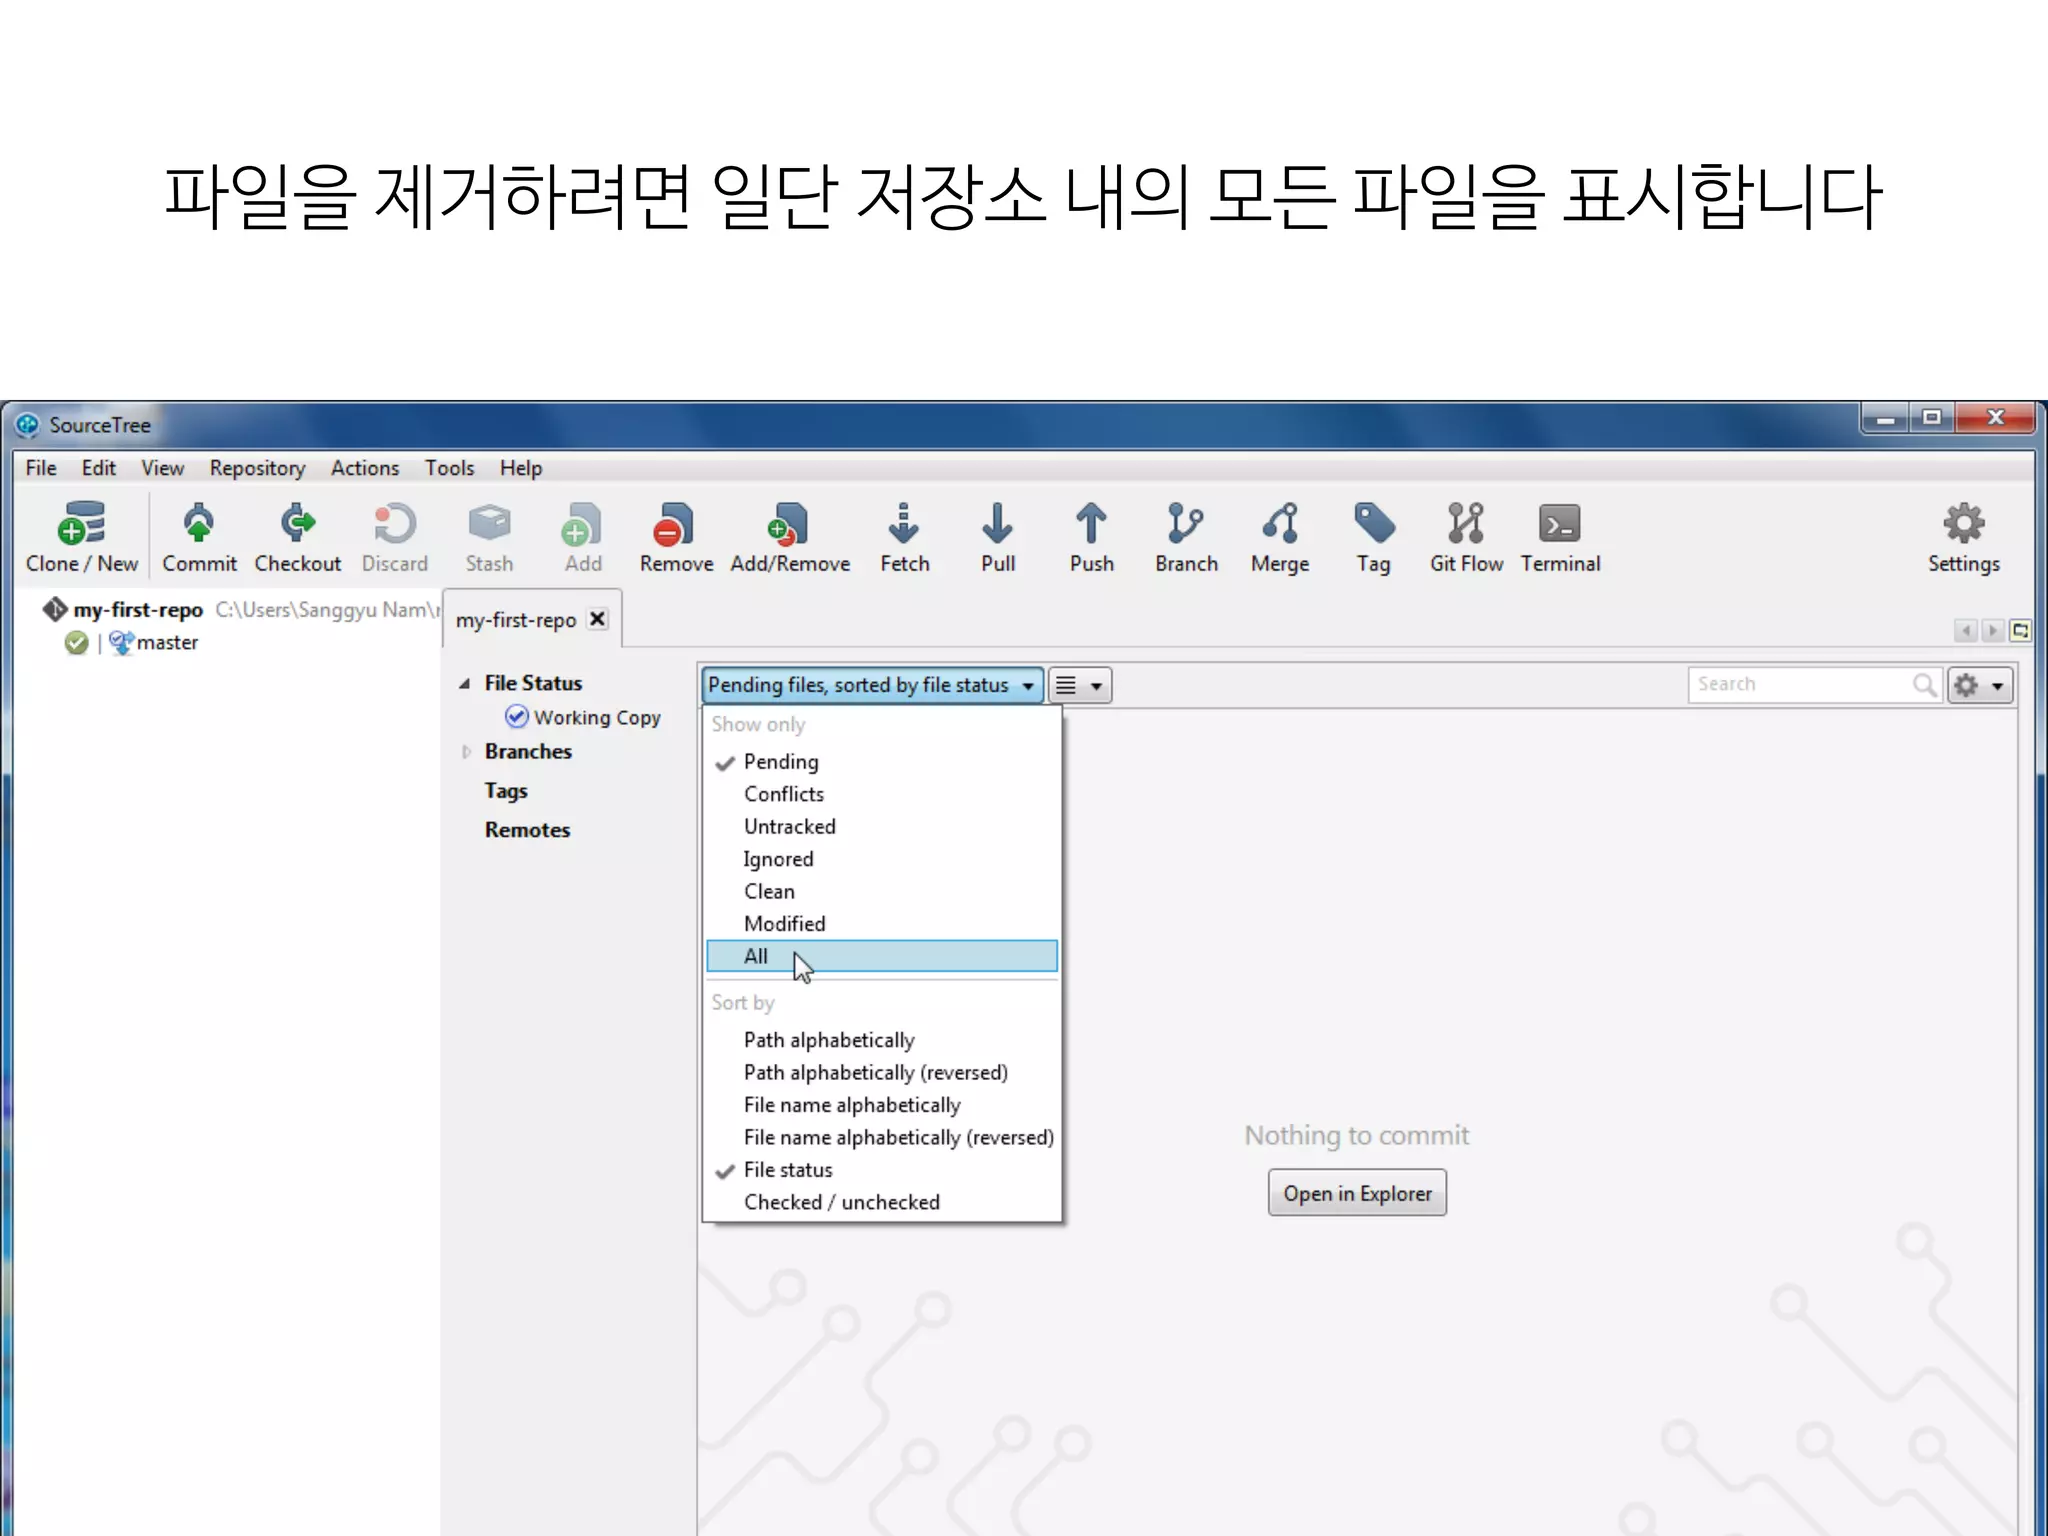Open the Git Flow tool

[x=1466, y=538]
